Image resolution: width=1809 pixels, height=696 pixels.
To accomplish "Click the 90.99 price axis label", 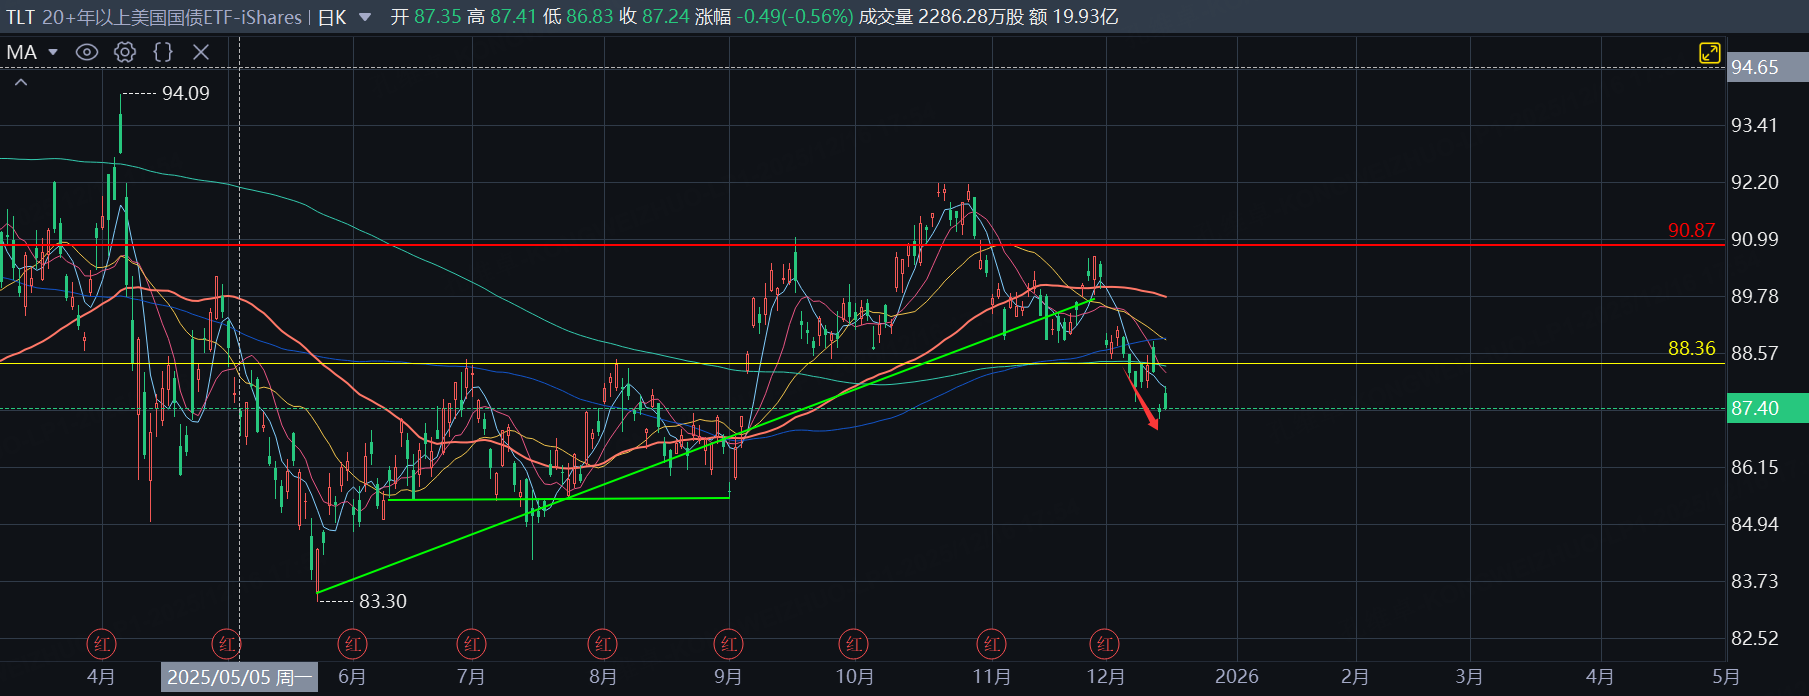I will pyautogui.click(x=1755, y=239).
